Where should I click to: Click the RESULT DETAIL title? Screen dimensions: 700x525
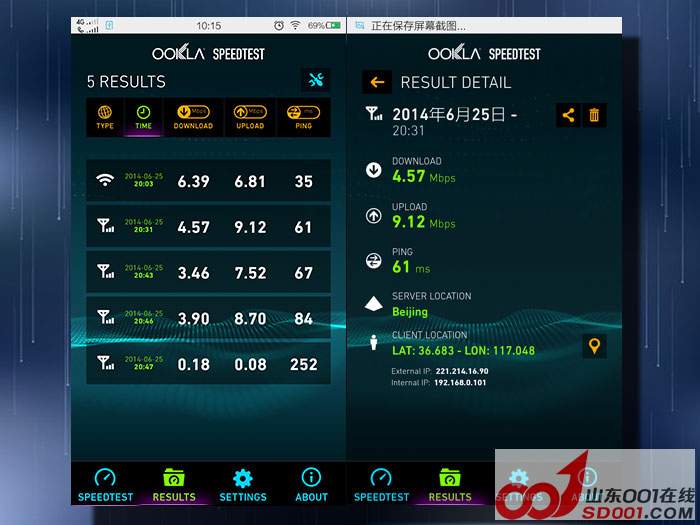(456, 82)
